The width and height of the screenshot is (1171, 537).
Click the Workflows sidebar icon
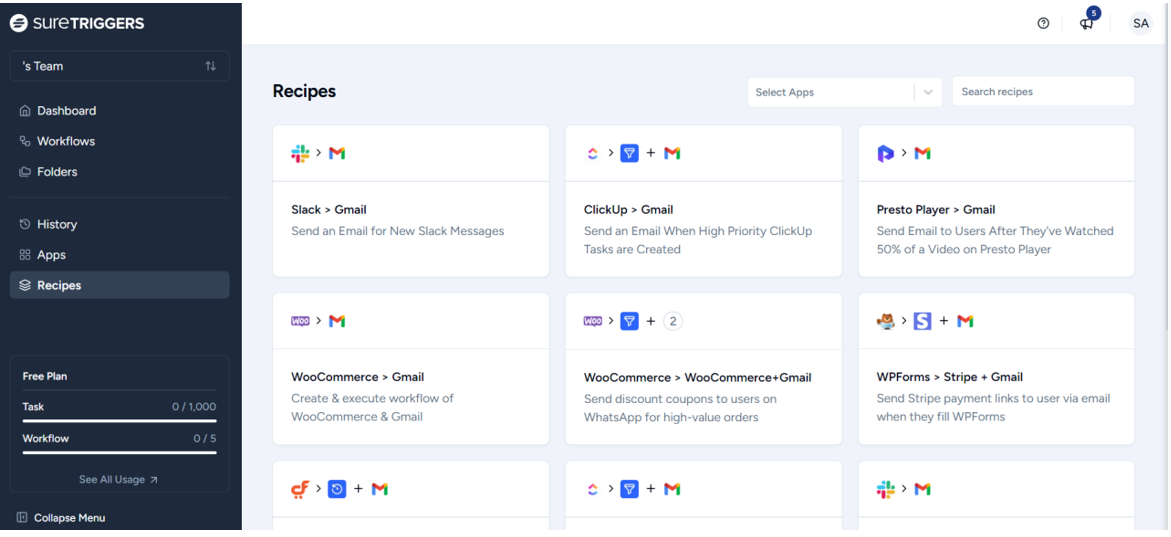pyautogui.click(x=25, y=141)
